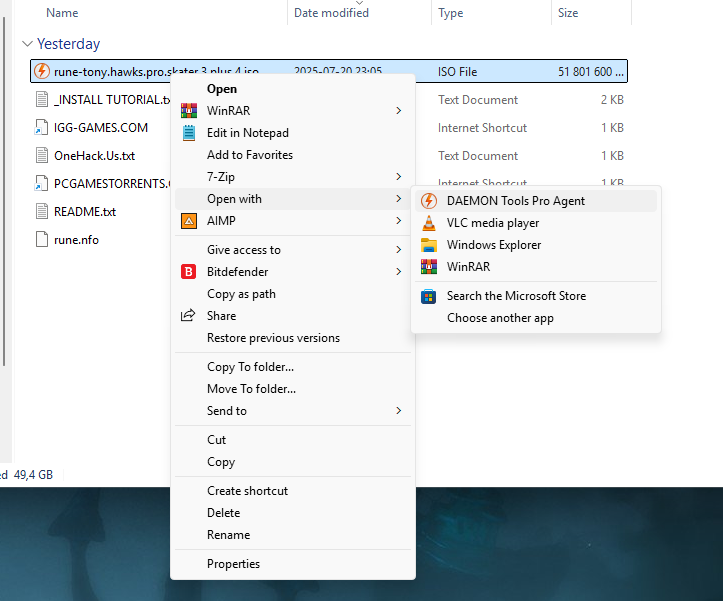Screen dimensions: 723x601
Task: Select Create shortcut
Action: tap(293, 491)
